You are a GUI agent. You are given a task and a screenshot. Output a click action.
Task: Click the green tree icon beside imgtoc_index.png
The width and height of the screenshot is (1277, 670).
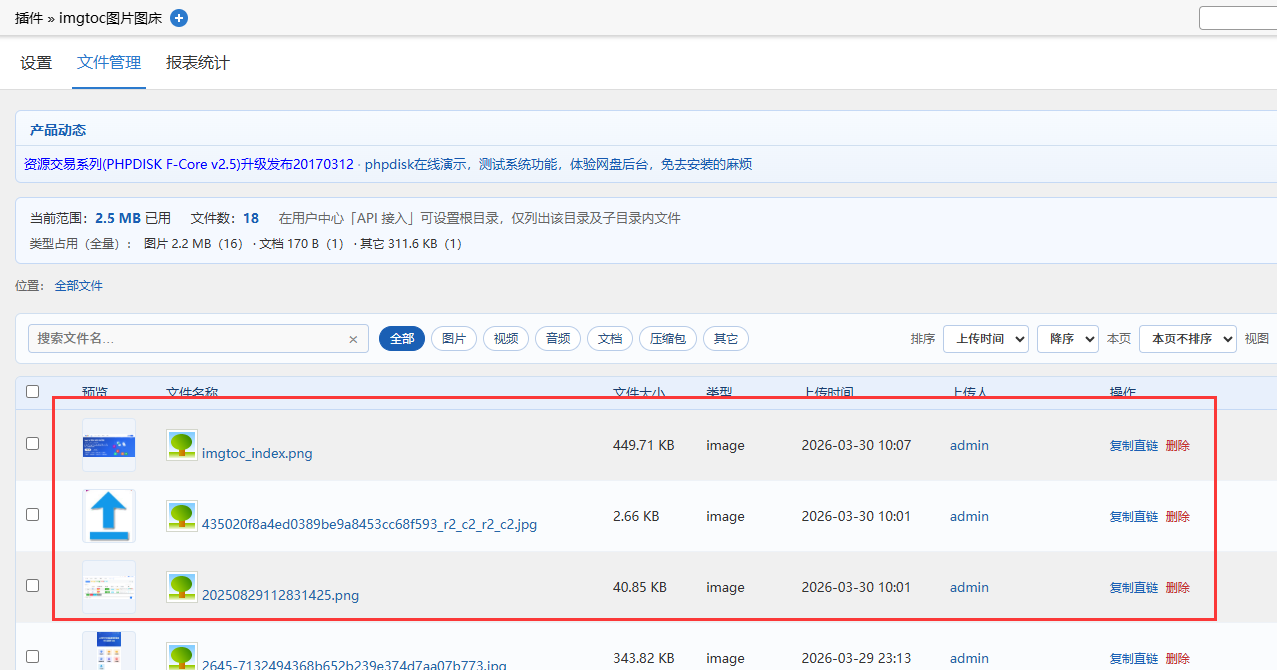tap(181, 444)
